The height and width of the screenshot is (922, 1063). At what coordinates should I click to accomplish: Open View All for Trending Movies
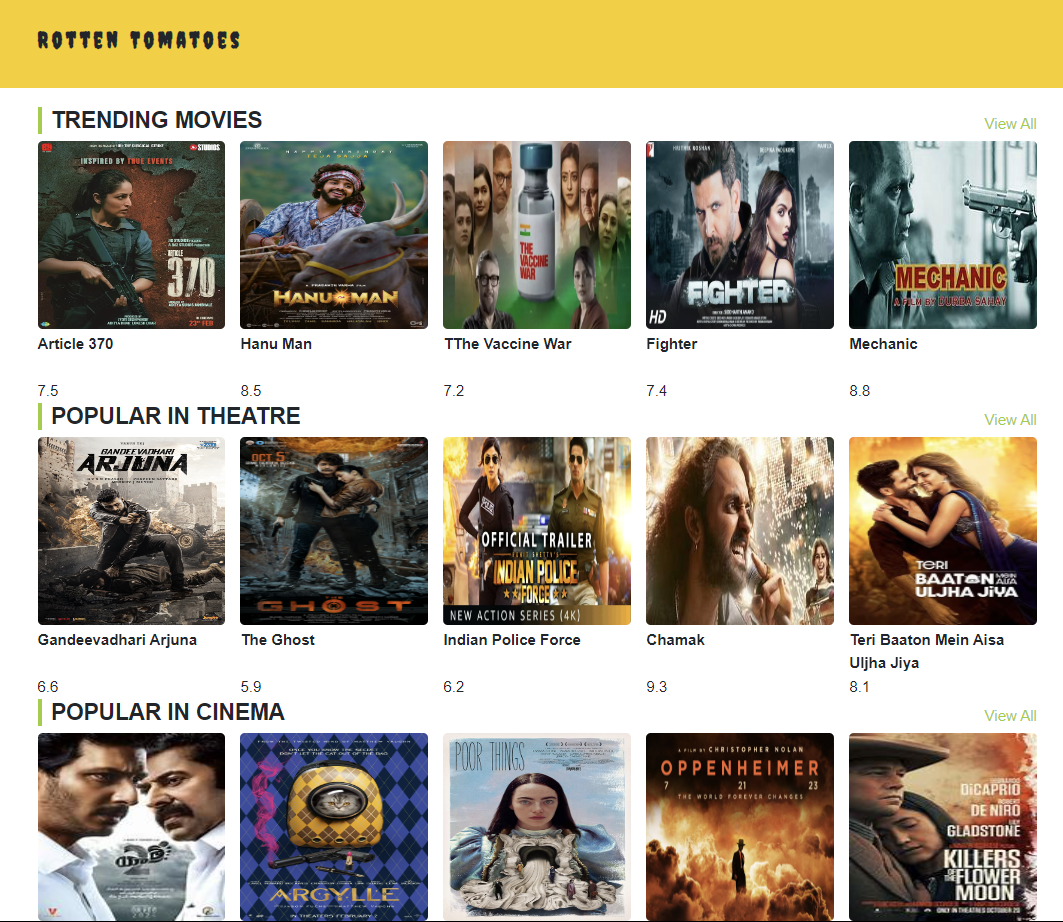tap(1010, 124)
